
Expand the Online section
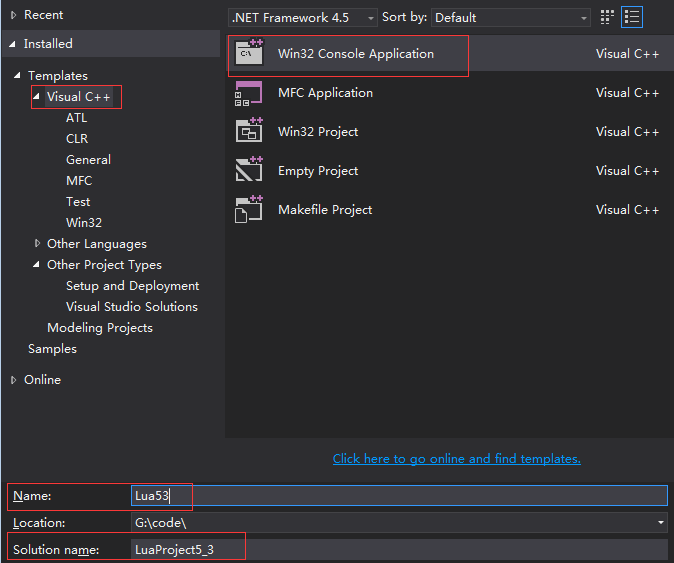[13, 380]
